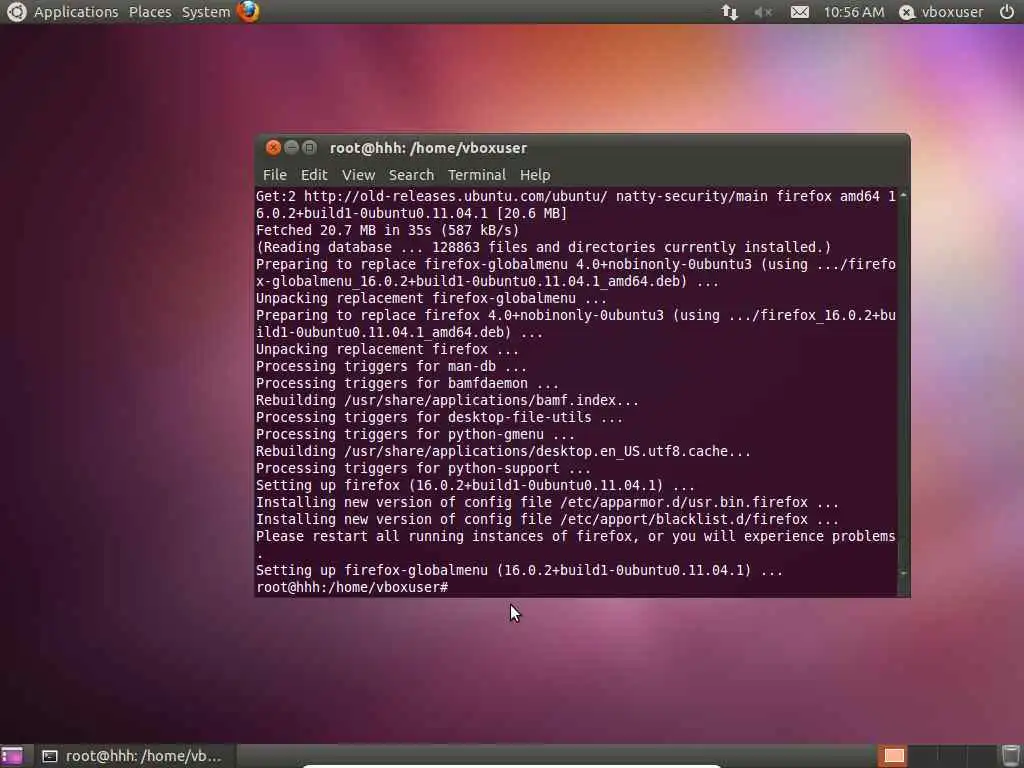Viewport: 1024px width, 768px height.
Task: Click 'Processing triggers for man-db' line
Action: click(x=391, y=366)
